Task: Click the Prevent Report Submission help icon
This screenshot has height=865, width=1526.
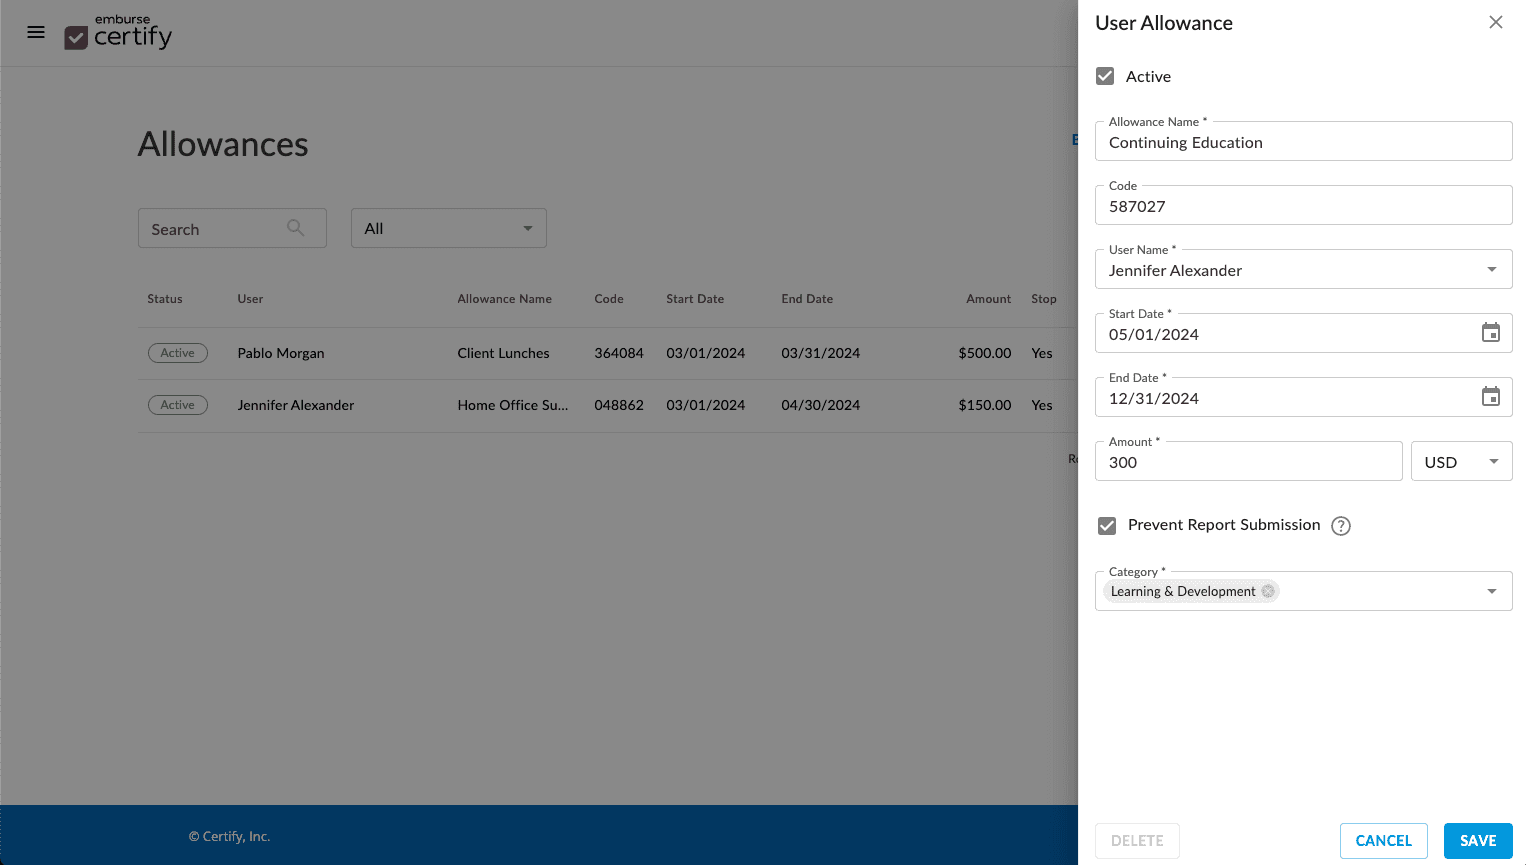Action: coord(1341,526)
